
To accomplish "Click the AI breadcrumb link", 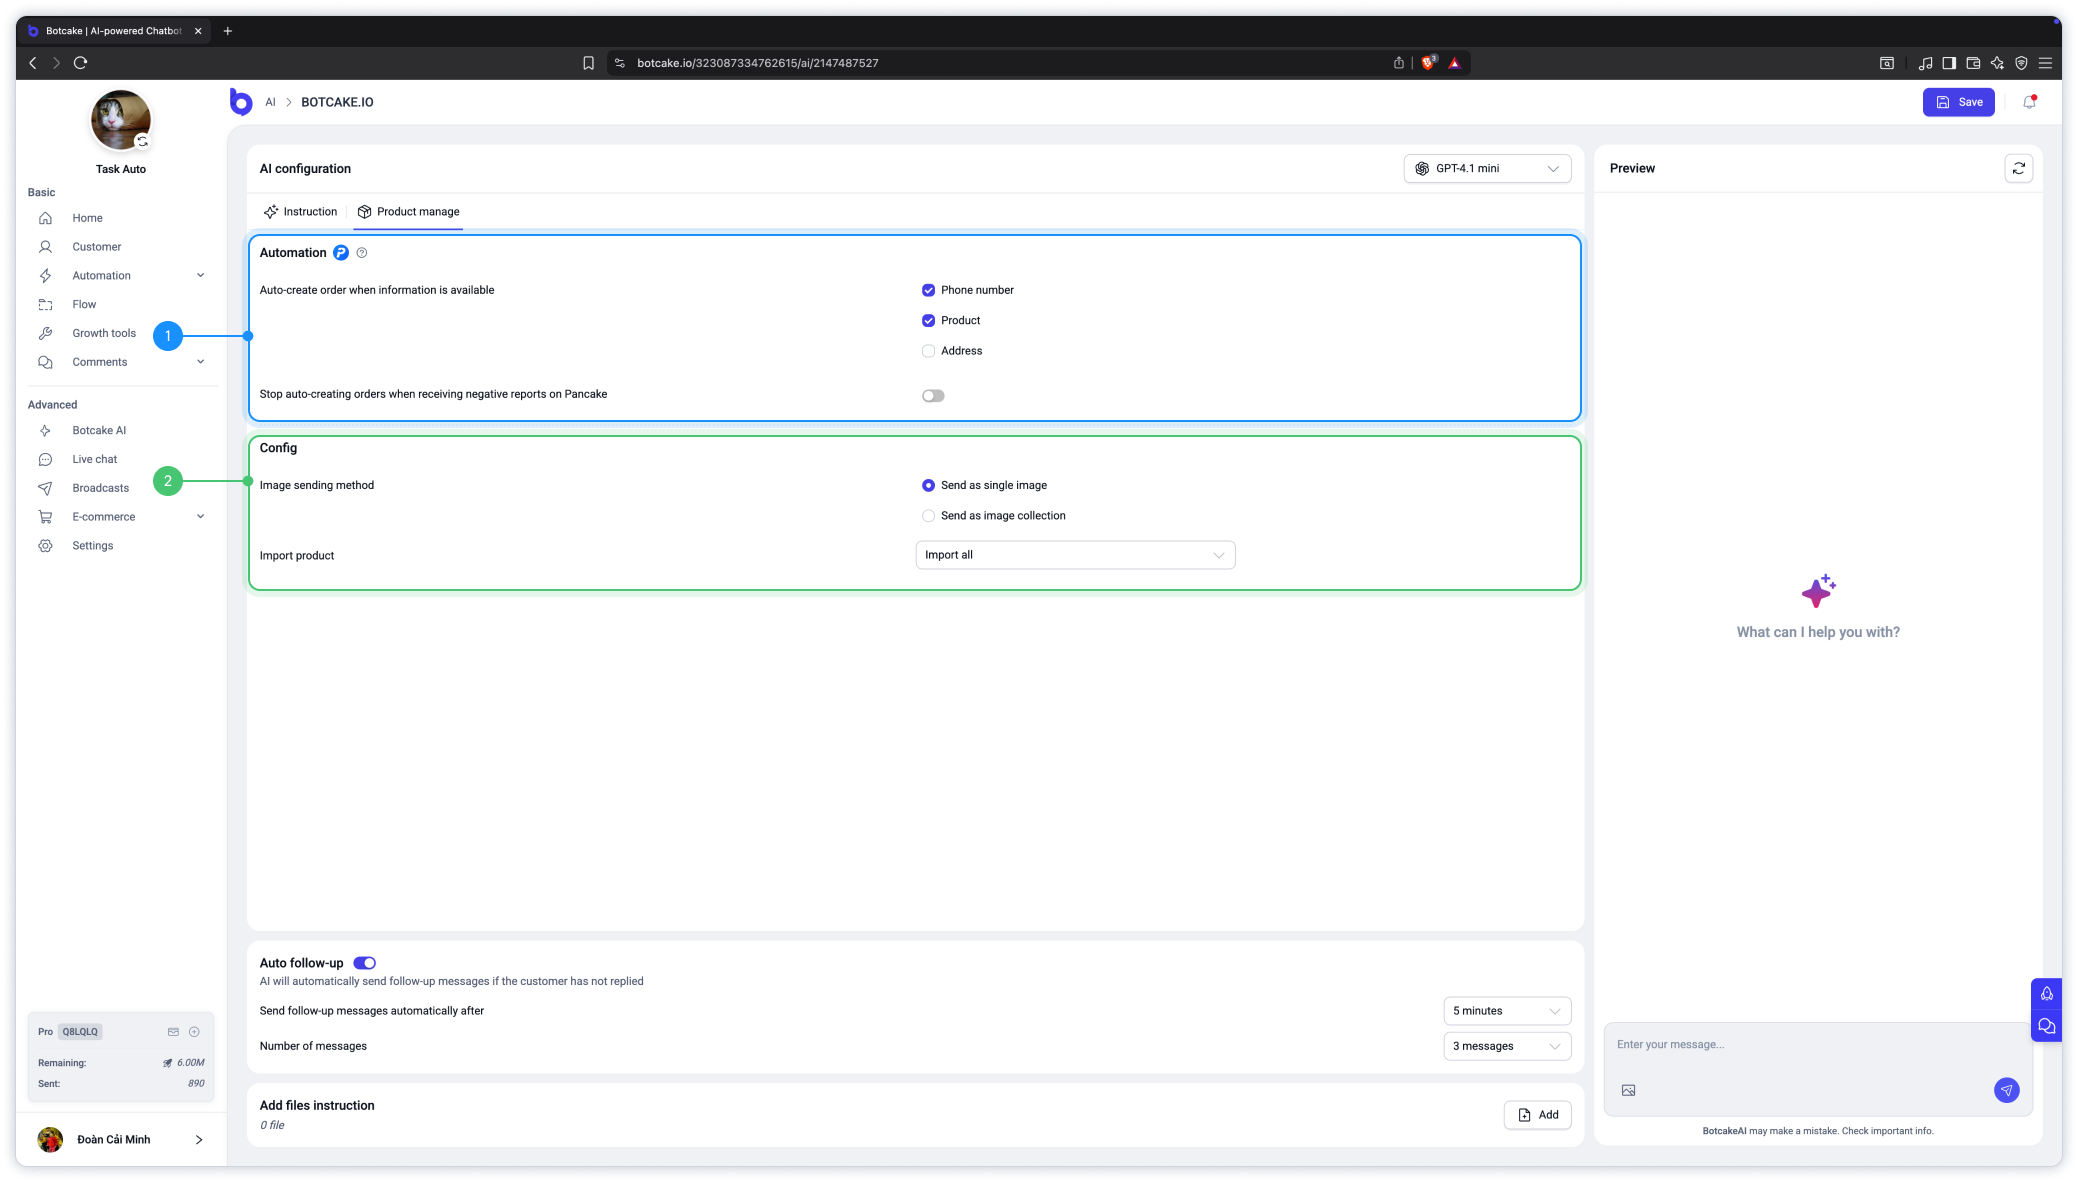I will tap(270, 102).
